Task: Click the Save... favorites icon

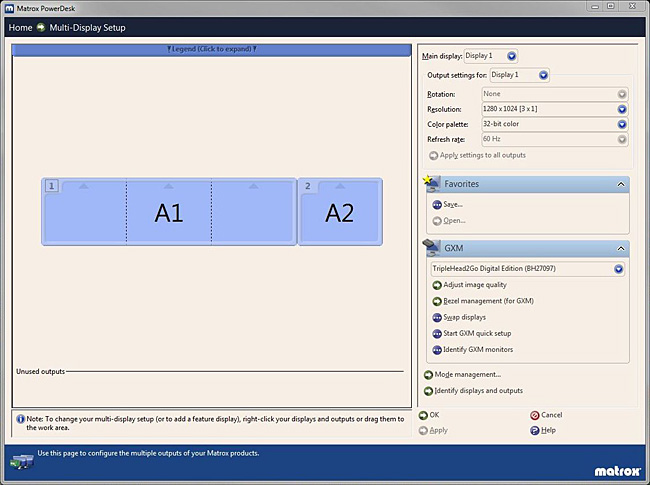Action: (437, 205)
